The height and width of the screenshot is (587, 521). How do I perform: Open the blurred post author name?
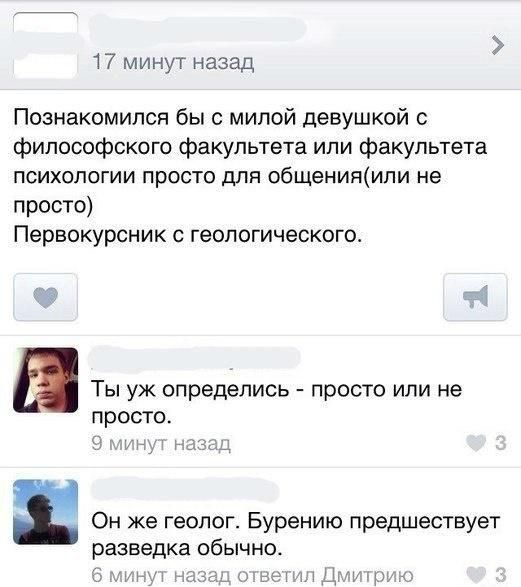198,29
